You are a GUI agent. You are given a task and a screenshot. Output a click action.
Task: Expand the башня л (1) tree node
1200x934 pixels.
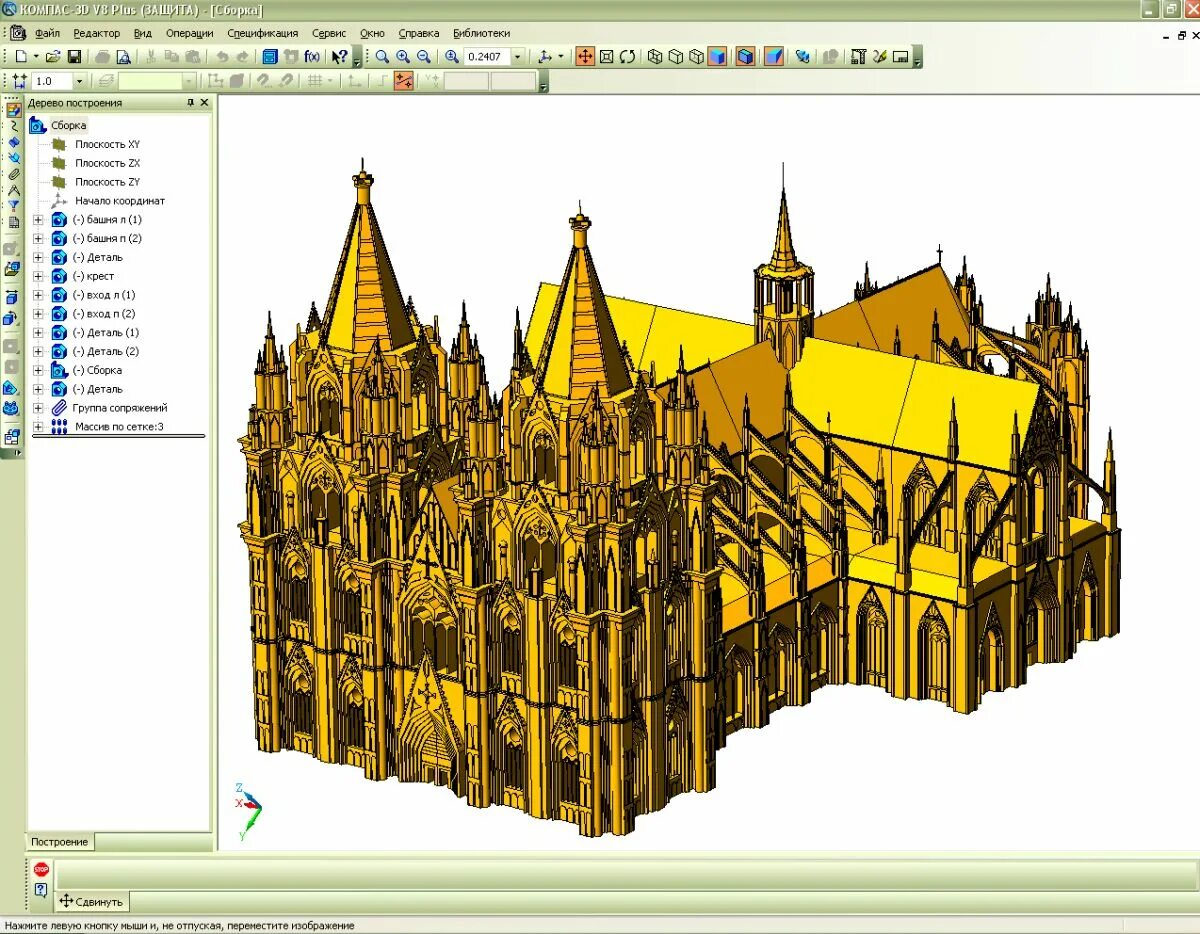[x=38, y=220]
